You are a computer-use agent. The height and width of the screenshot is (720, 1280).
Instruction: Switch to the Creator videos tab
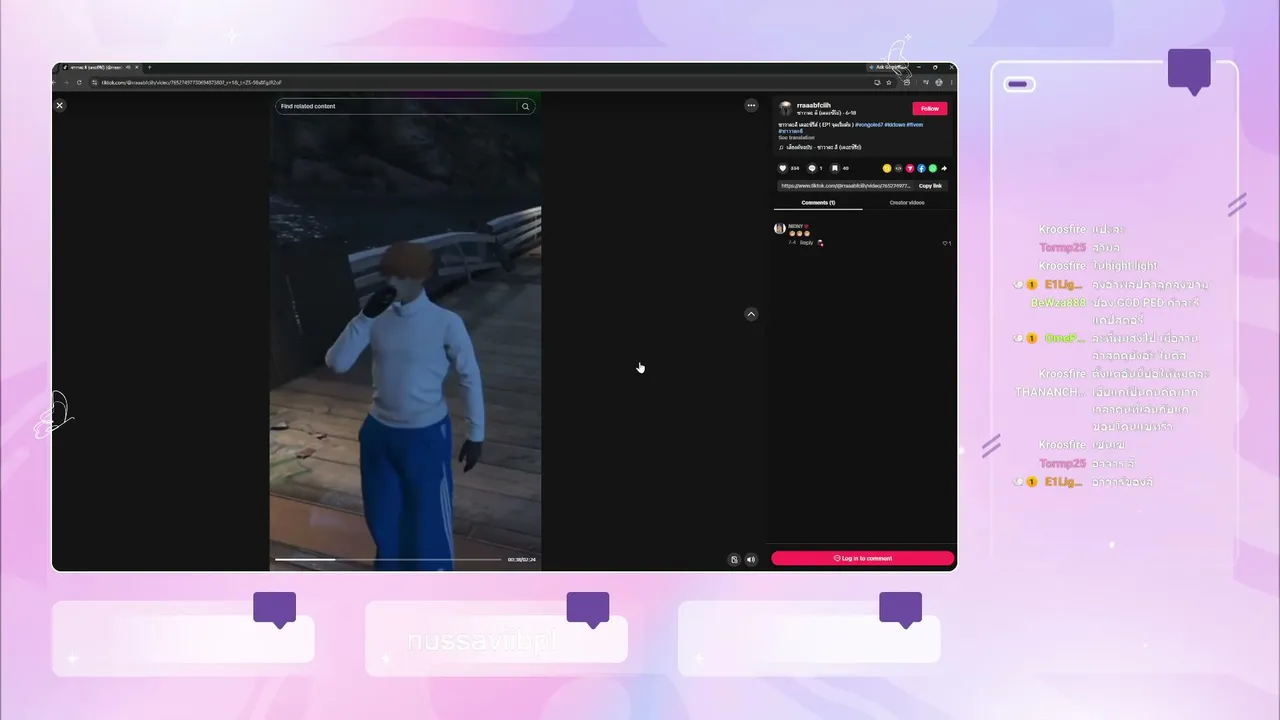tap(907, 203)
